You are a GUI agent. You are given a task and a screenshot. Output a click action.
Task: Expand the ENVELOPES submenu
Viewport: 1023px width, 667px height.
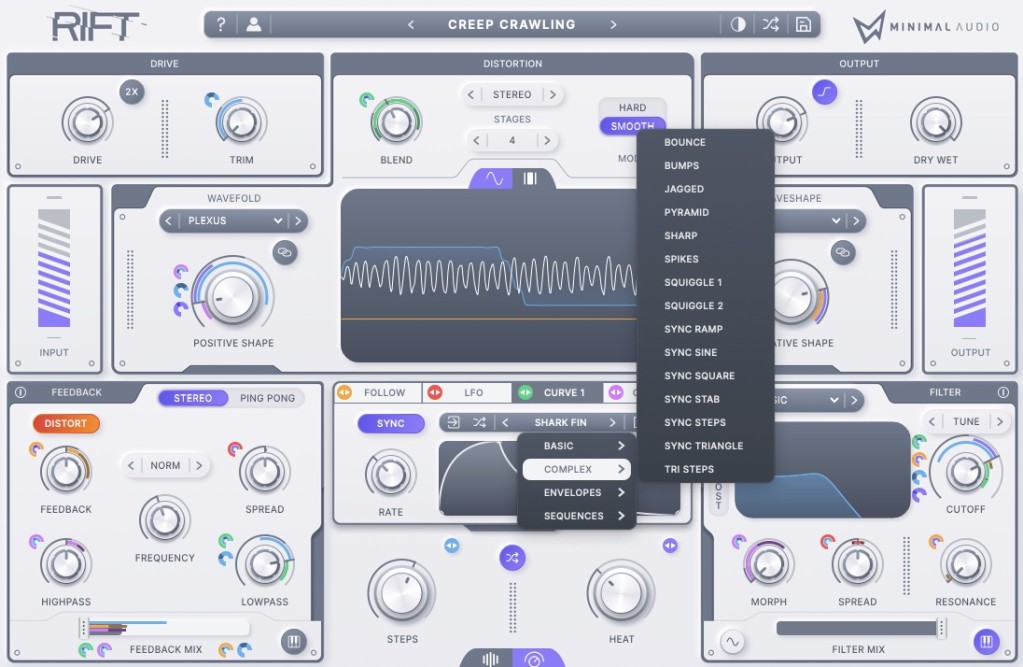[577, 493]
